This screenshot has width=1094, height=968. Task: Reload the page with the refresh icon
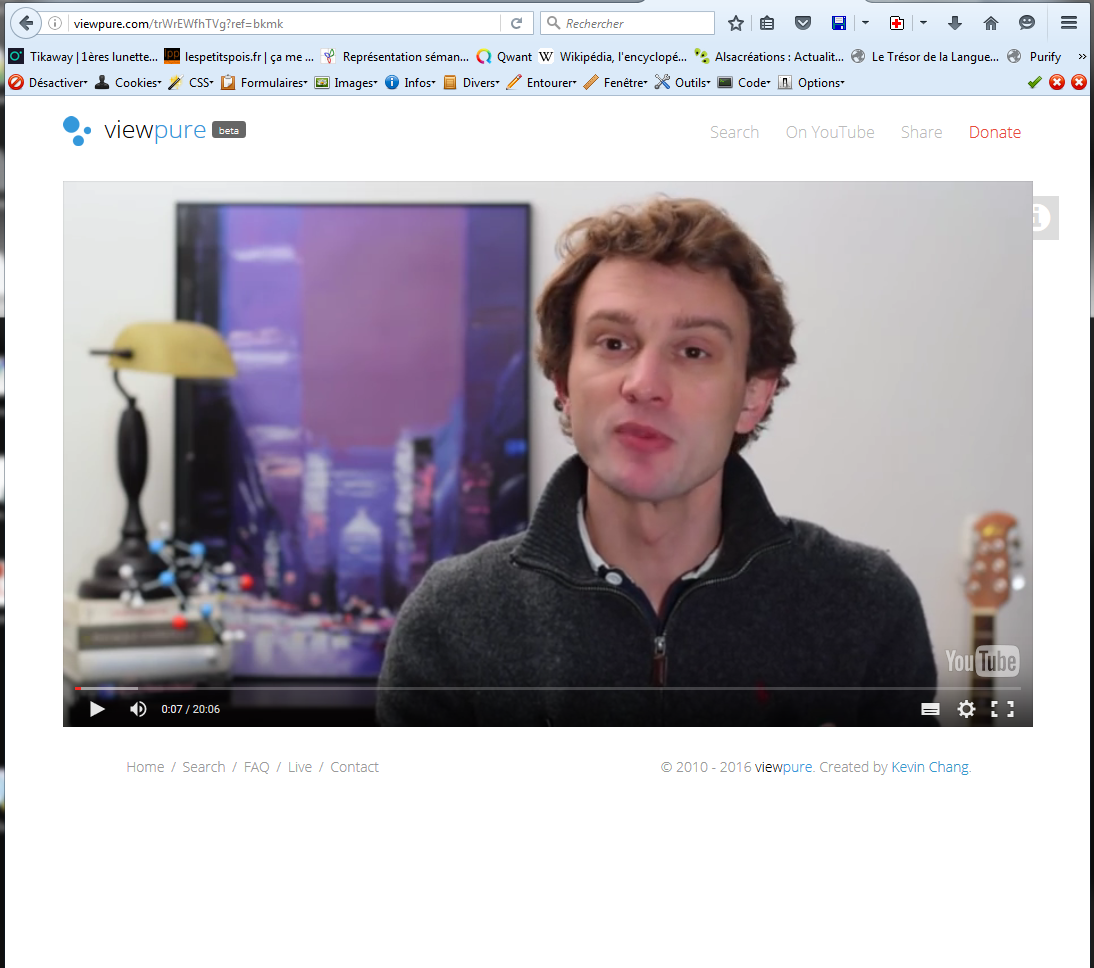(x=516, y=23)
